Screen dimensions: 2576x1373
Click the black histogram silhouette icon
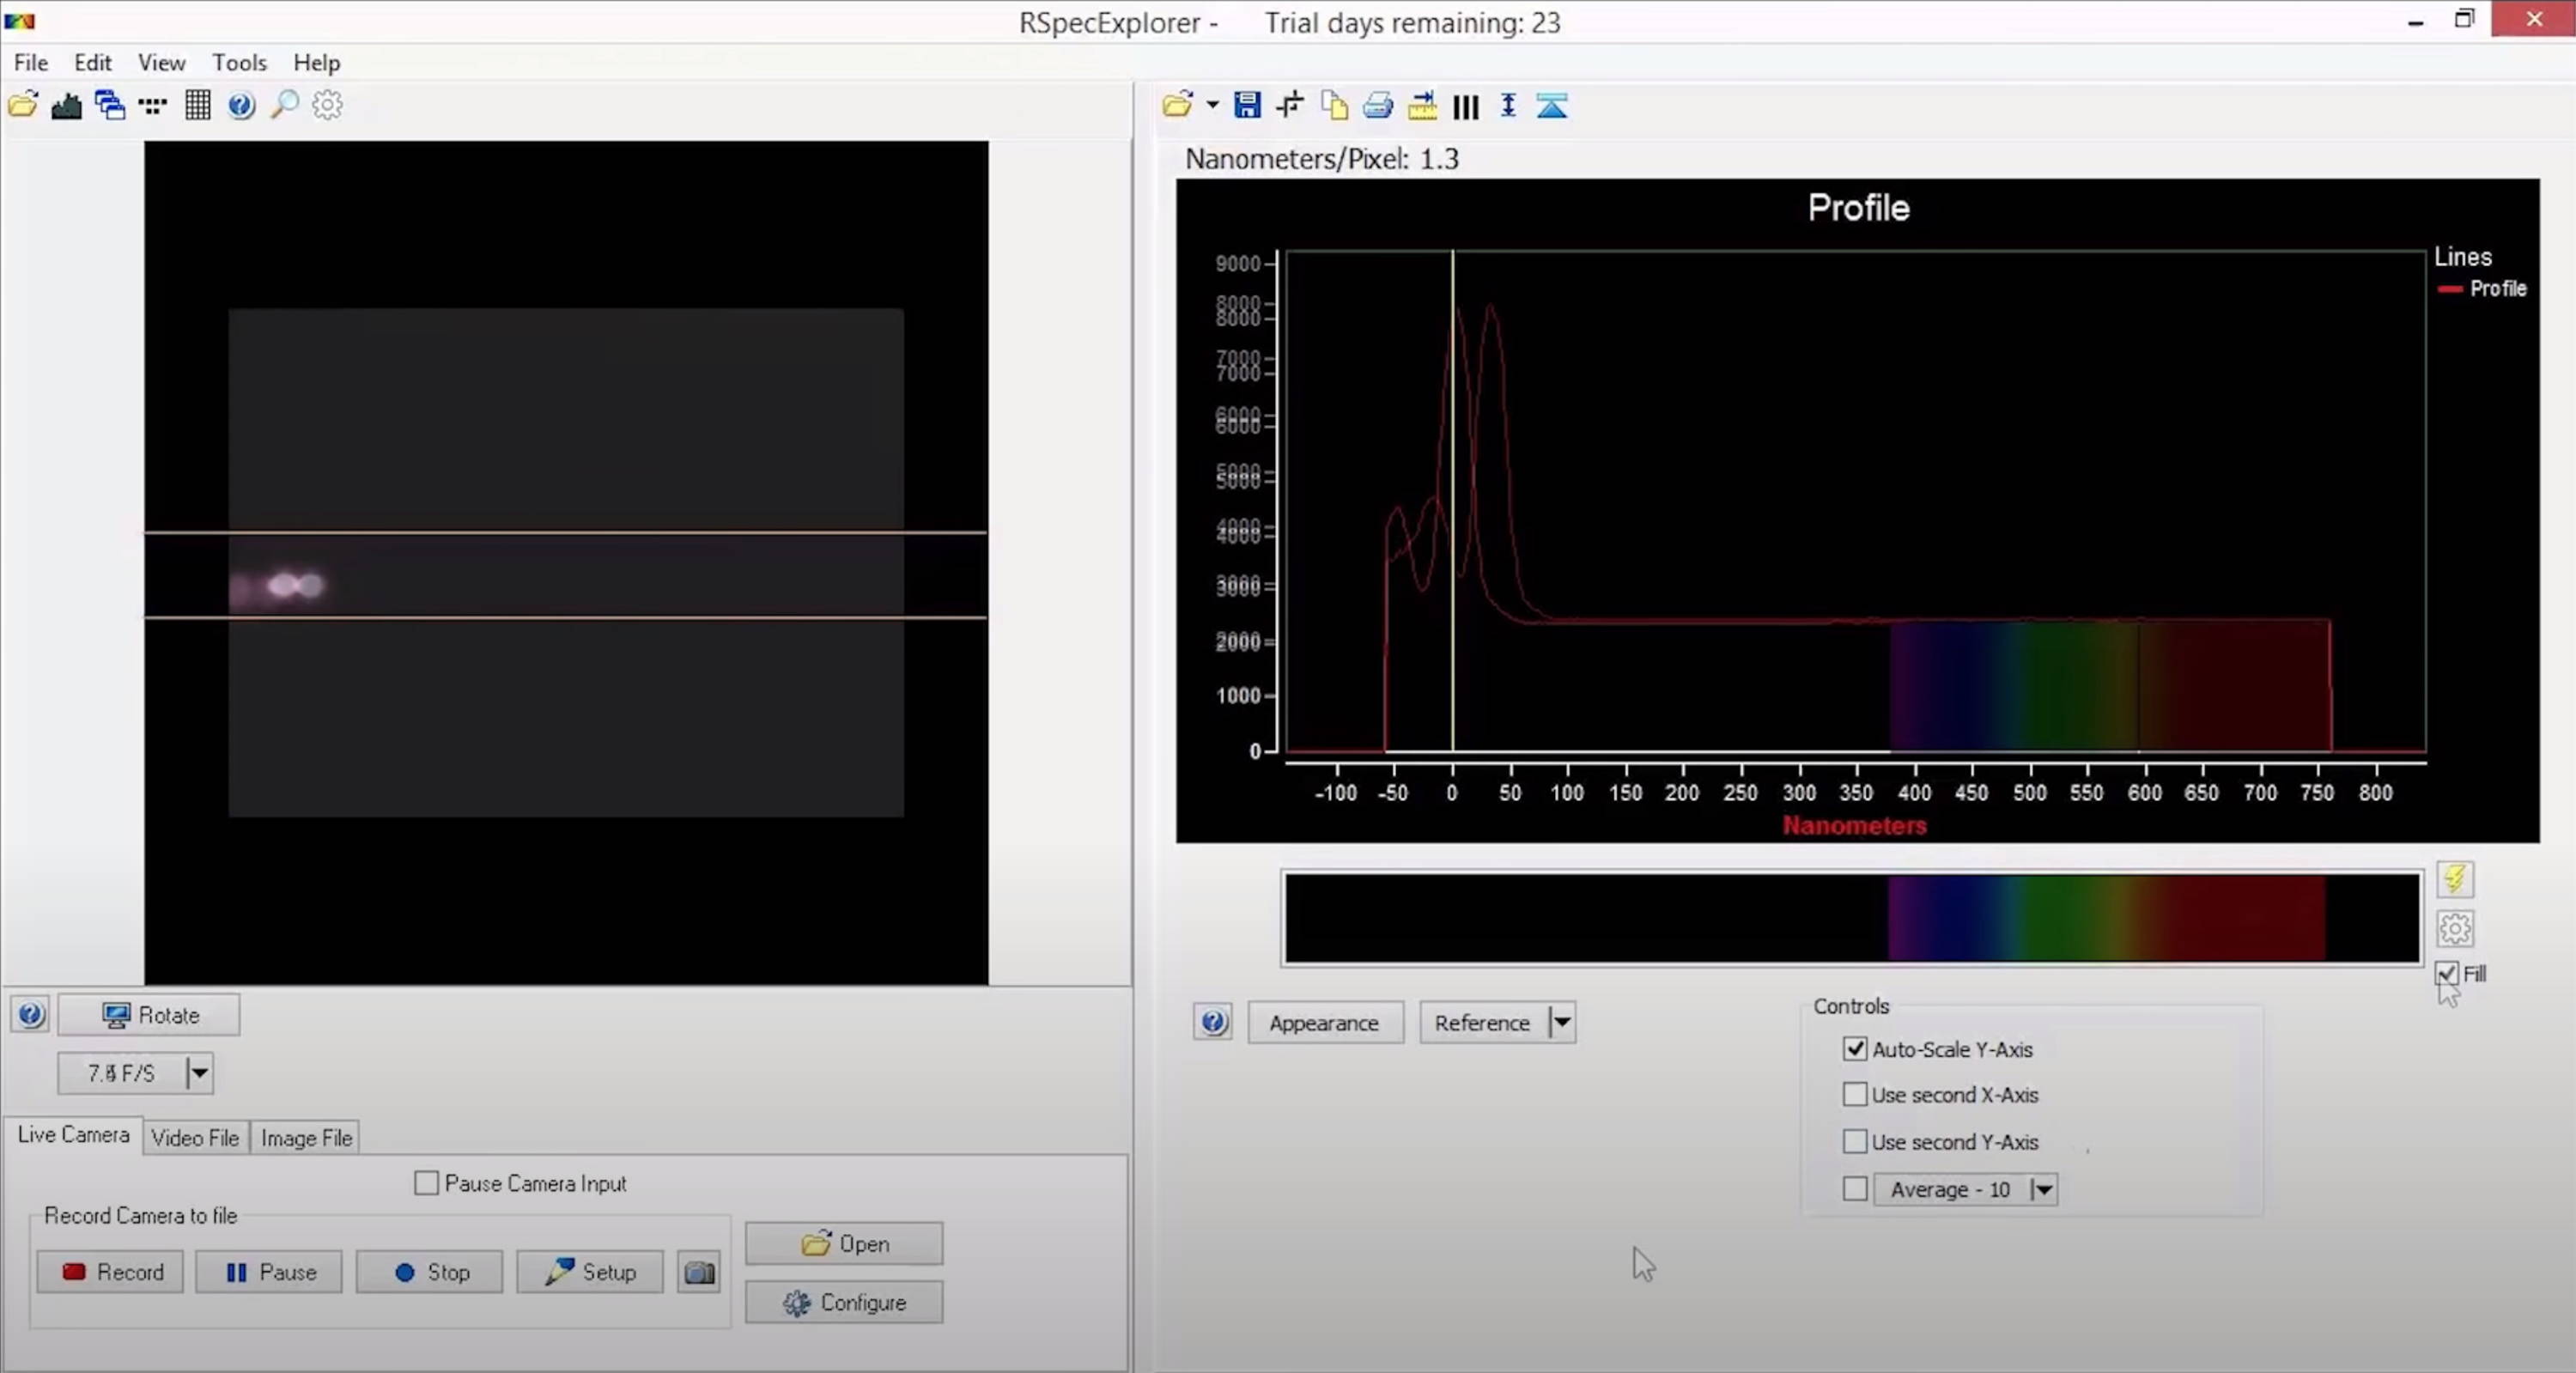tap(66, 105)
